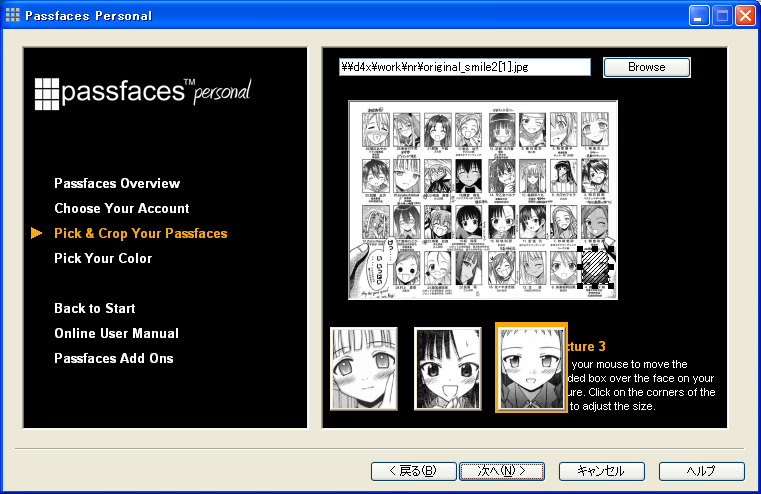Click the hatched crop selection box
Image resolution: width=761 pixels, height=494 pixels.
595,267
